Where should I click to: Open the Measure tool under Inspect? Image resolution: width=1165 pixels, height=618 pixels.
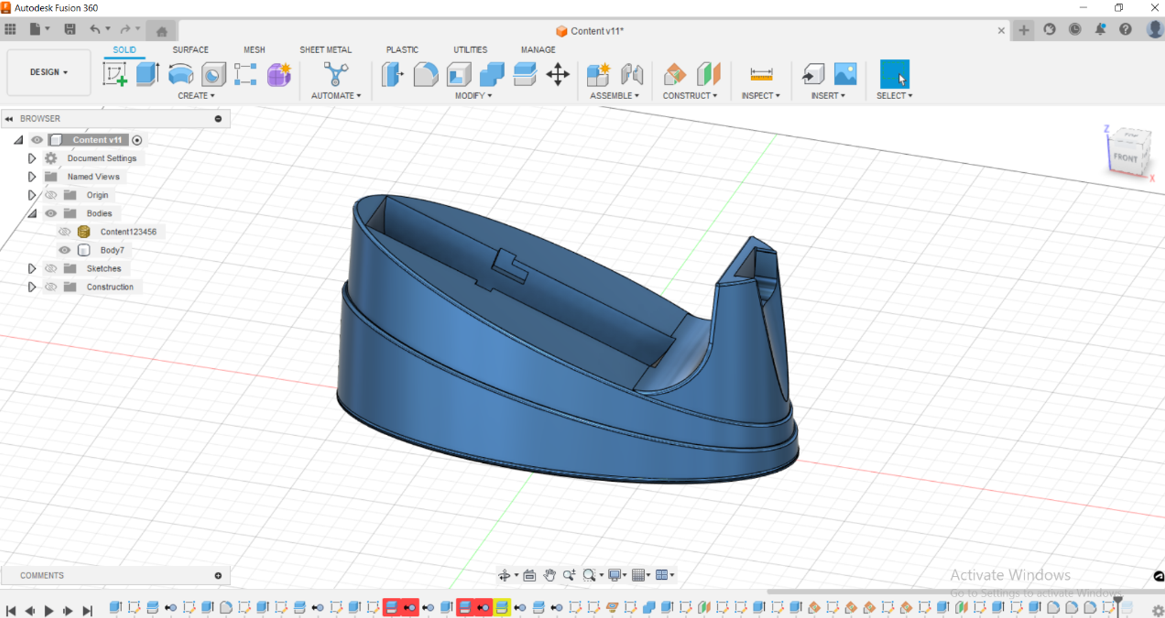click(x=761, y=73)
